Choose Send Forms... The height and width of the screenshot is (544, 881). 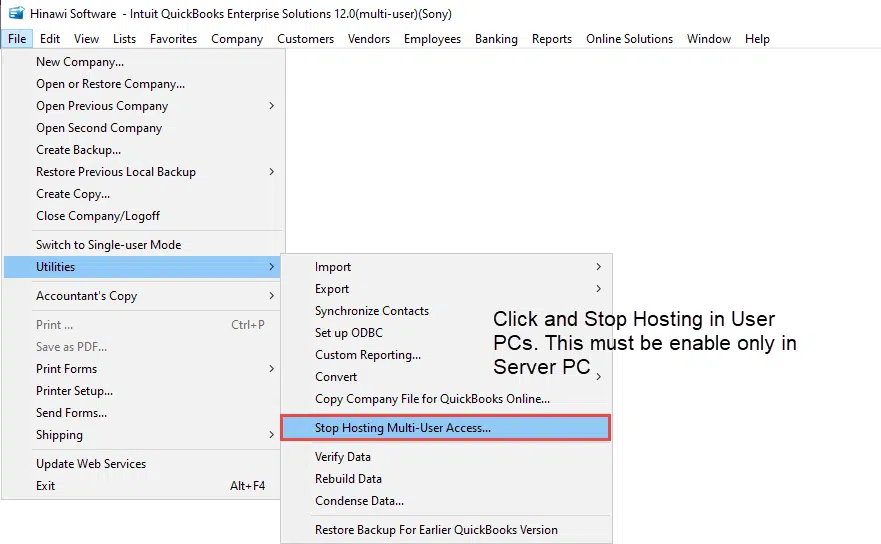(x=143, y=412)
